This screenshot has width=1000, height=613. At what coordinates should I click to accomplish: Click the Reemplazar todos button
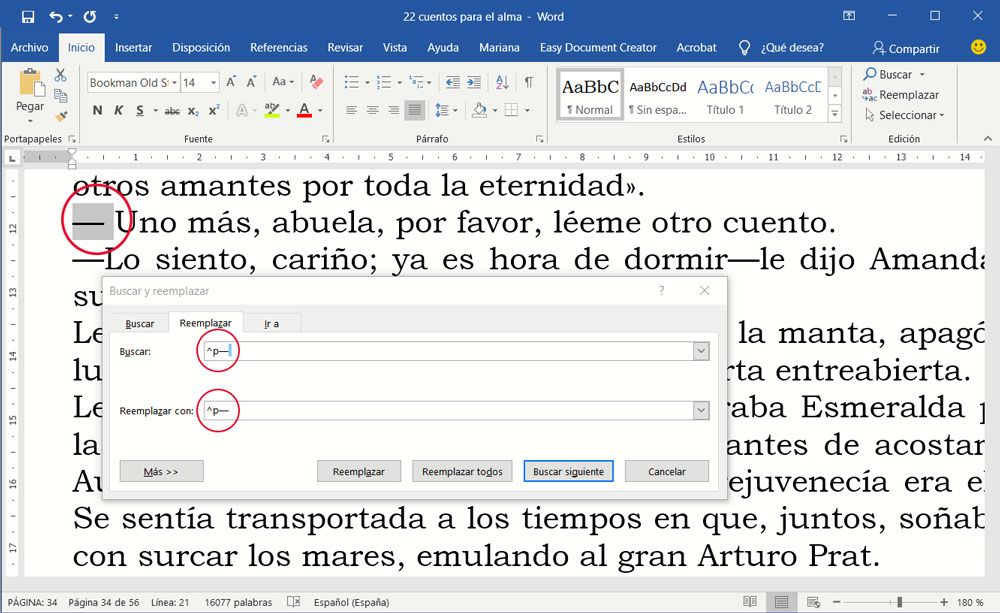pos(462,471)
